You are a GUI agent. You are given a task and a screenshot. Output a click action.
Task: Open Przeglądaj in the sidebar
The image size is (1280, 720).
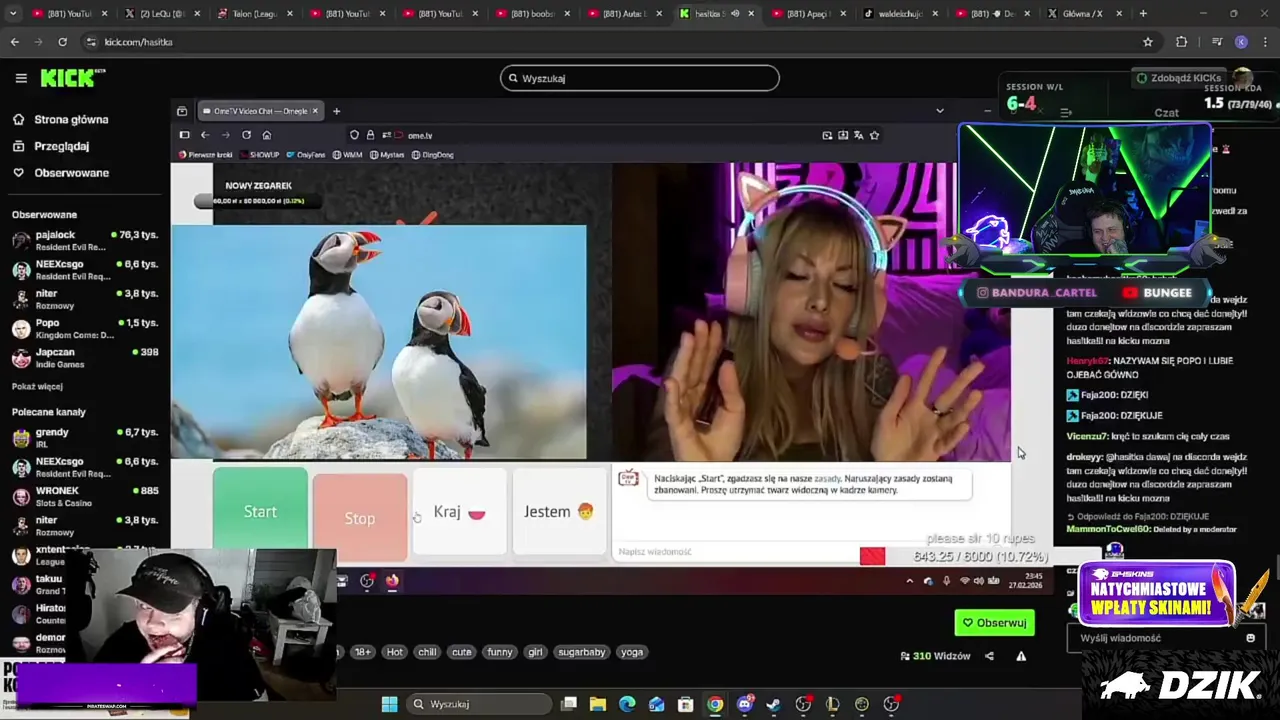click(61, 146)
